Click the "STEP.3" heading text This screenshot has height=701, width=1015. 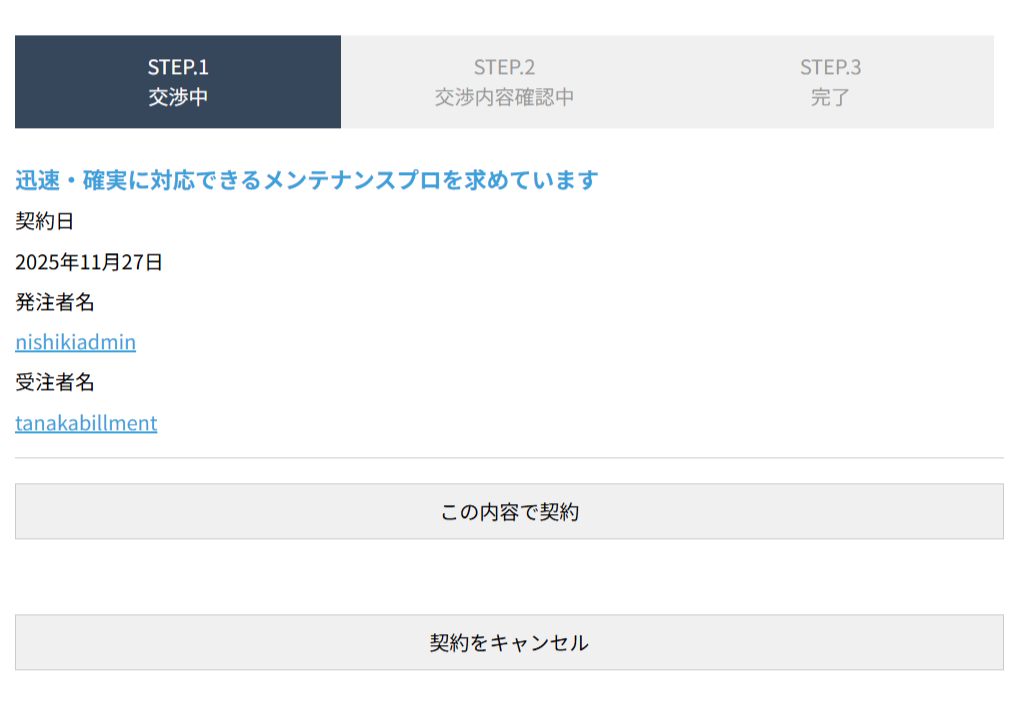[x=830, y=67]
